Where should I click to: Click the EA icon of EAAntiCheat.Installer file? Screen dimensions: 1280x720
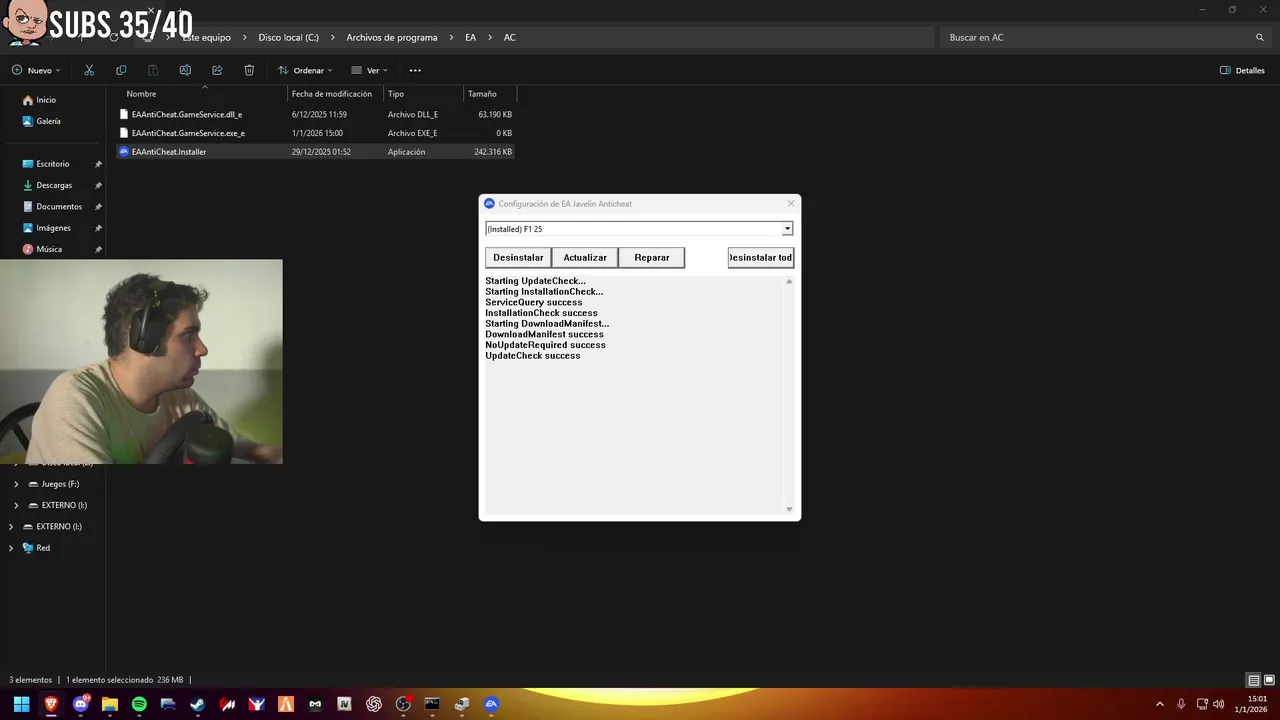point(124,152)
